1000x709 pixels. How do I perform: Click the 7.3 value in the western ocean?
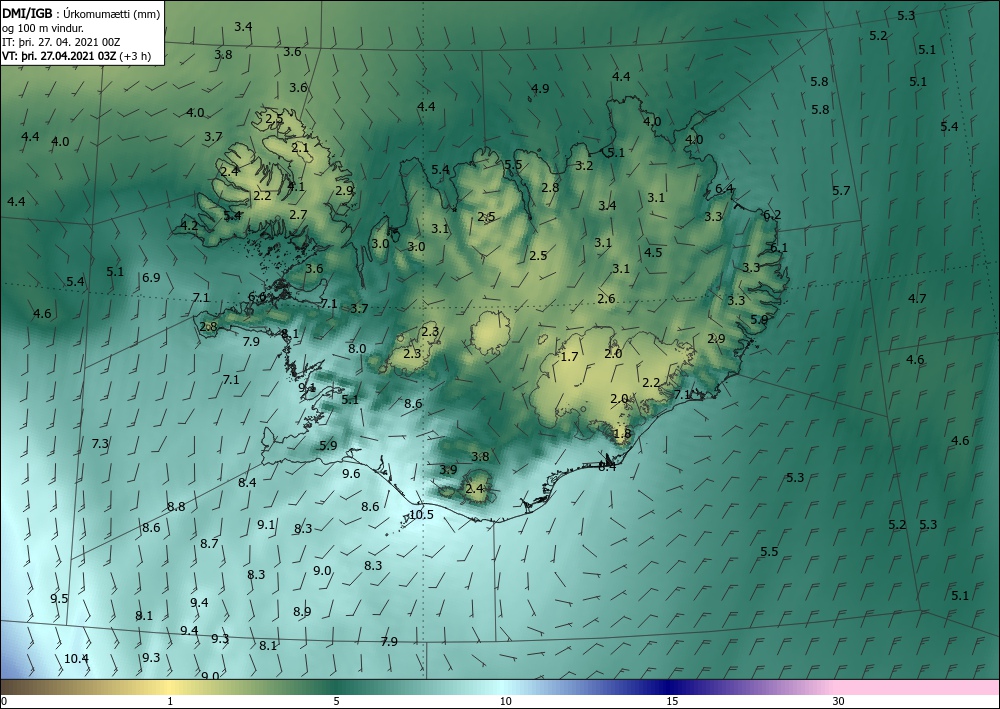(x=100, y=444)
